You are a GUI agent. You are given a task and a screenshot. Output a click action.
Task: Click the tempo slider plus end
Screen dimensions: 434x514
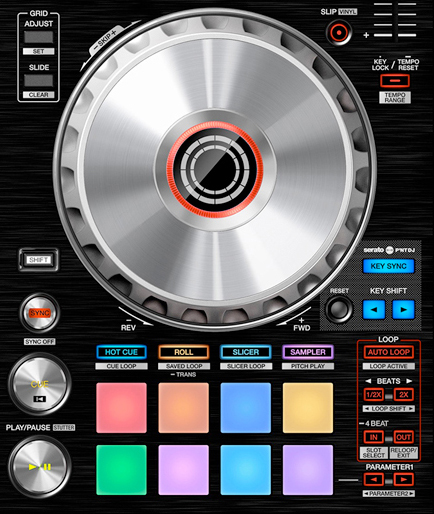(x=366, y=35)
